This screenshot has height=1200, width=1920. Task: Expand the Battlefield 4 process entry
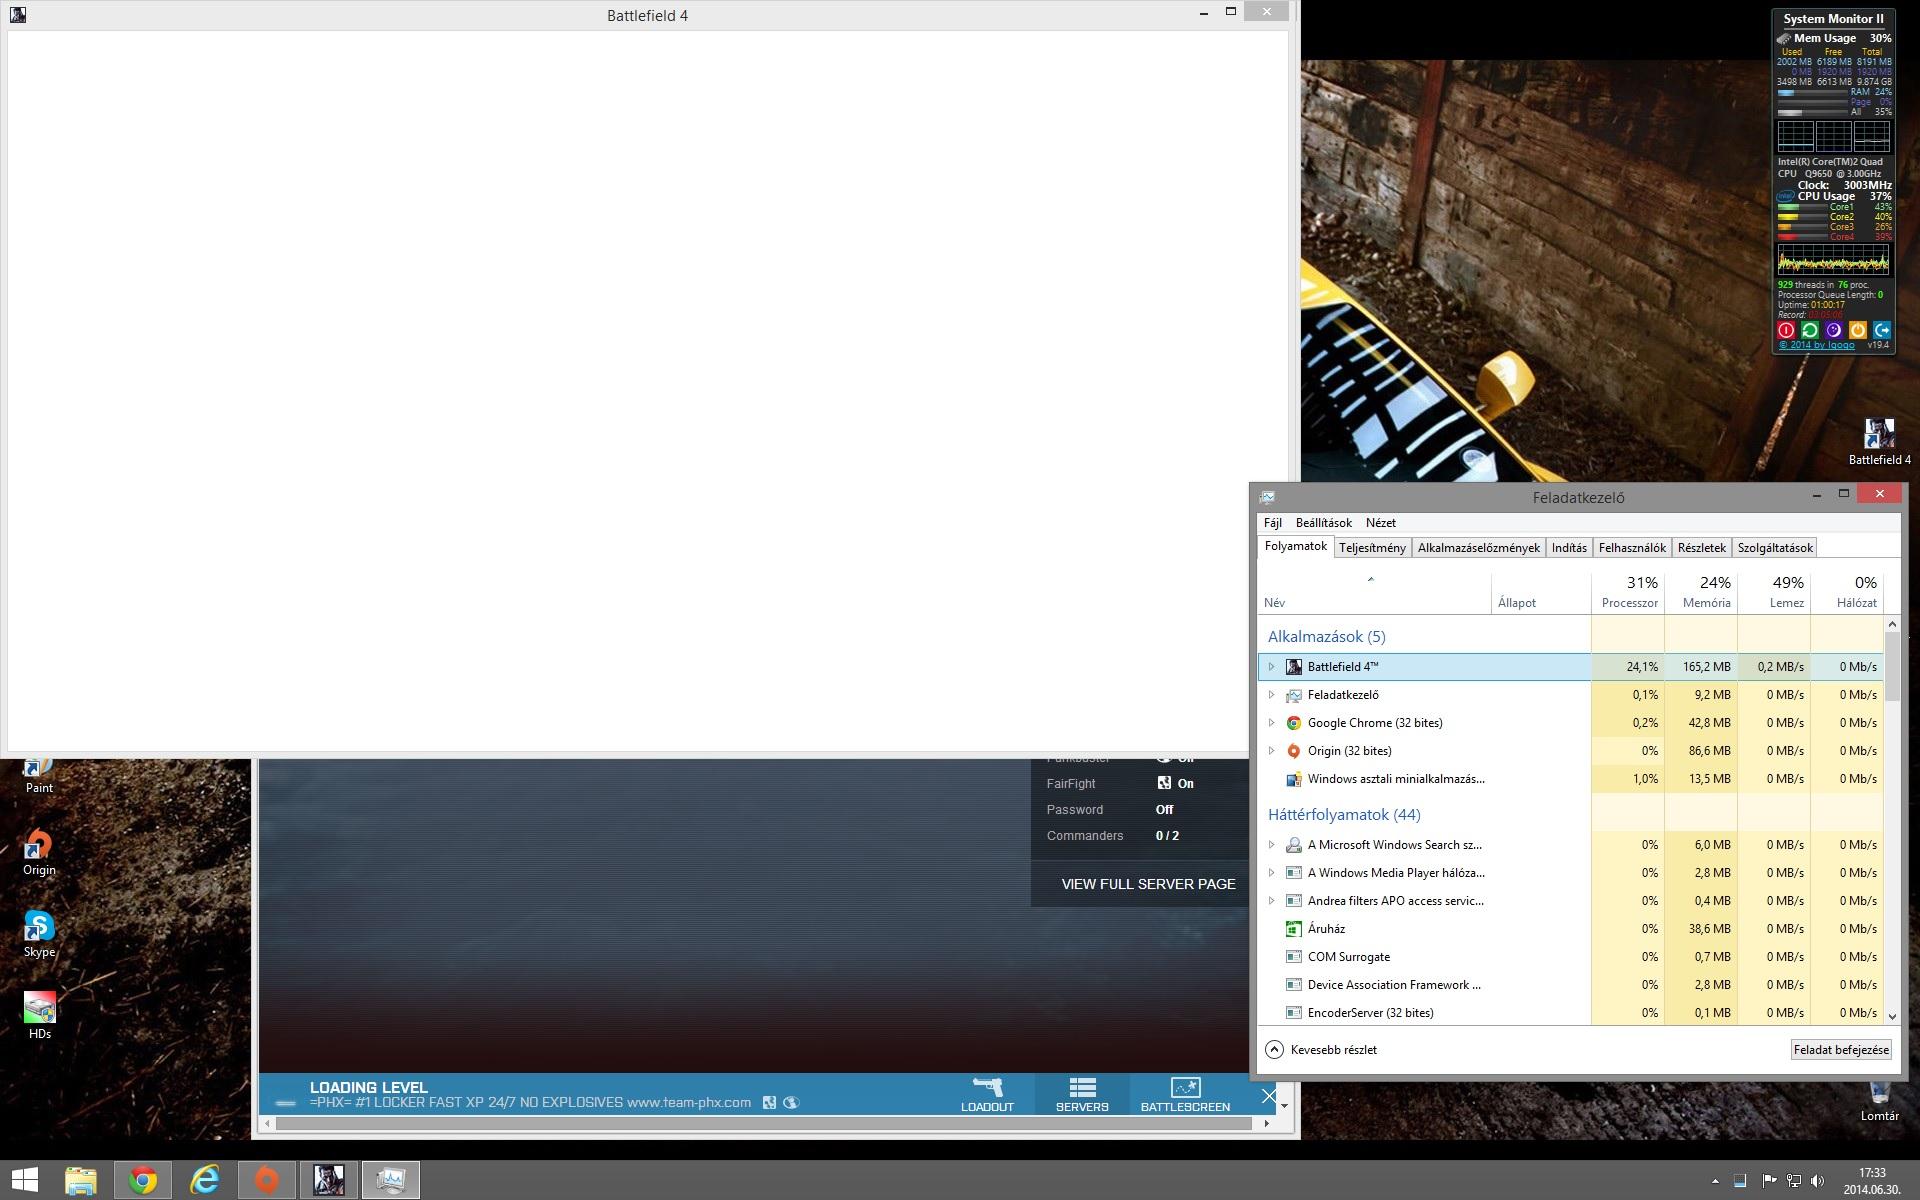[1272, 667]
